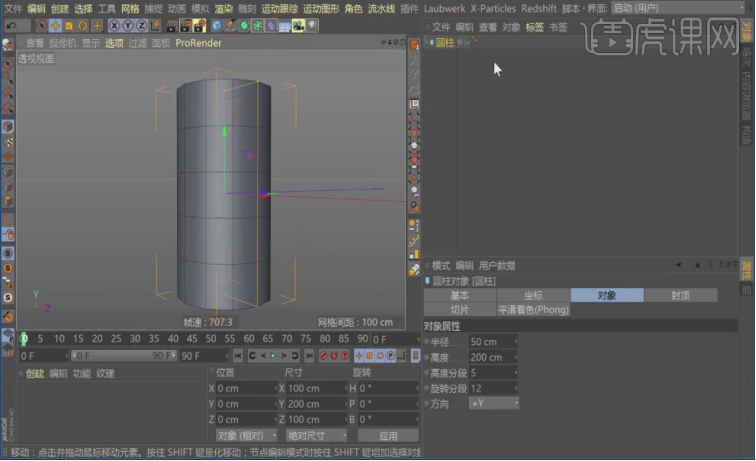Open the 渲染 menu
The height and width of the screenshot is (461, 756).
[224, 9]
